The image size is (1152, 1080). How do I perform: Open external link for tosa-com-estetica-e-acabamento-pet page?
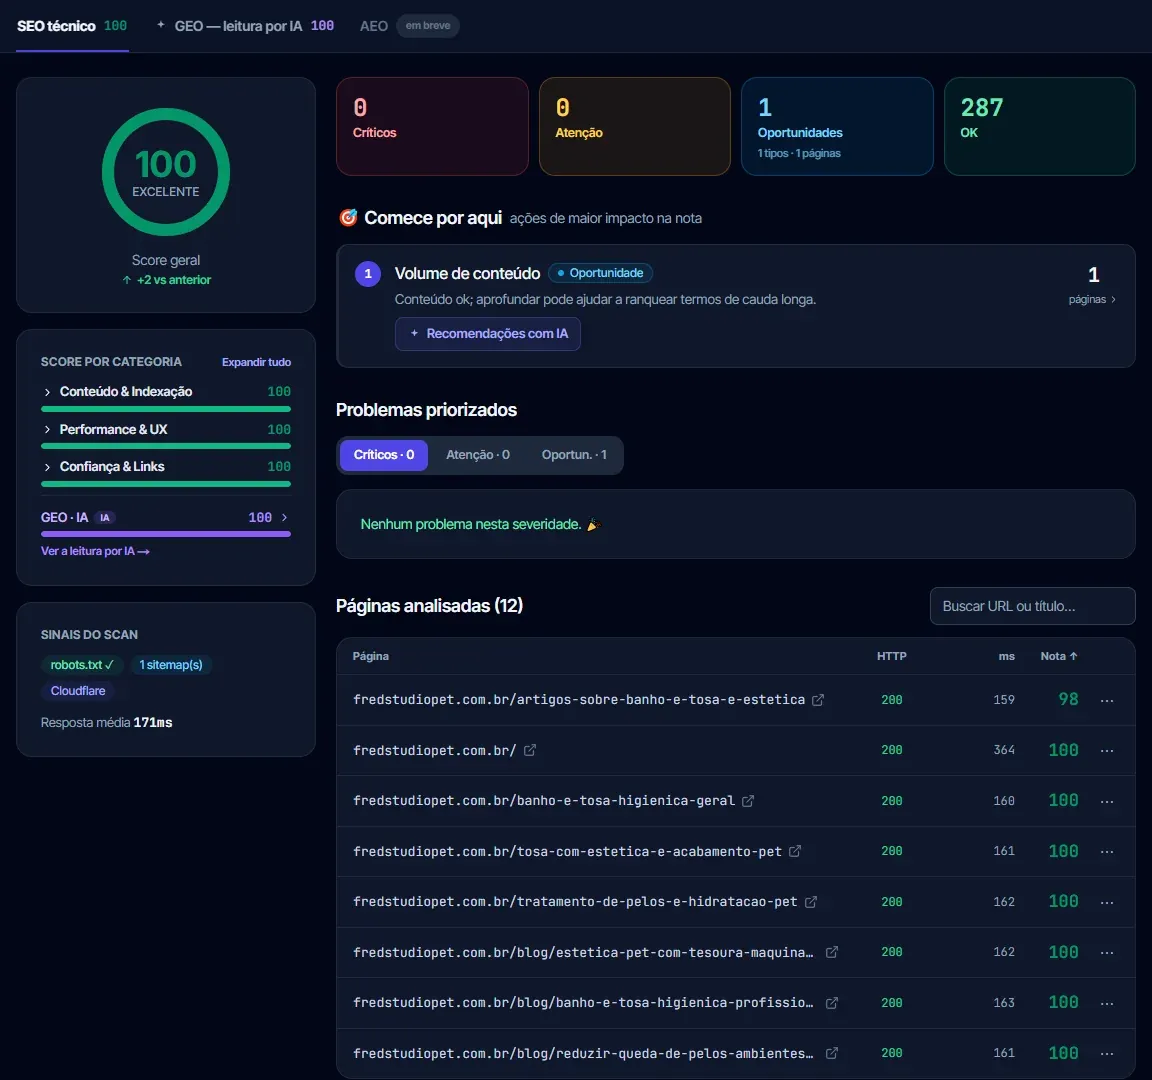[x=795, y=852]
